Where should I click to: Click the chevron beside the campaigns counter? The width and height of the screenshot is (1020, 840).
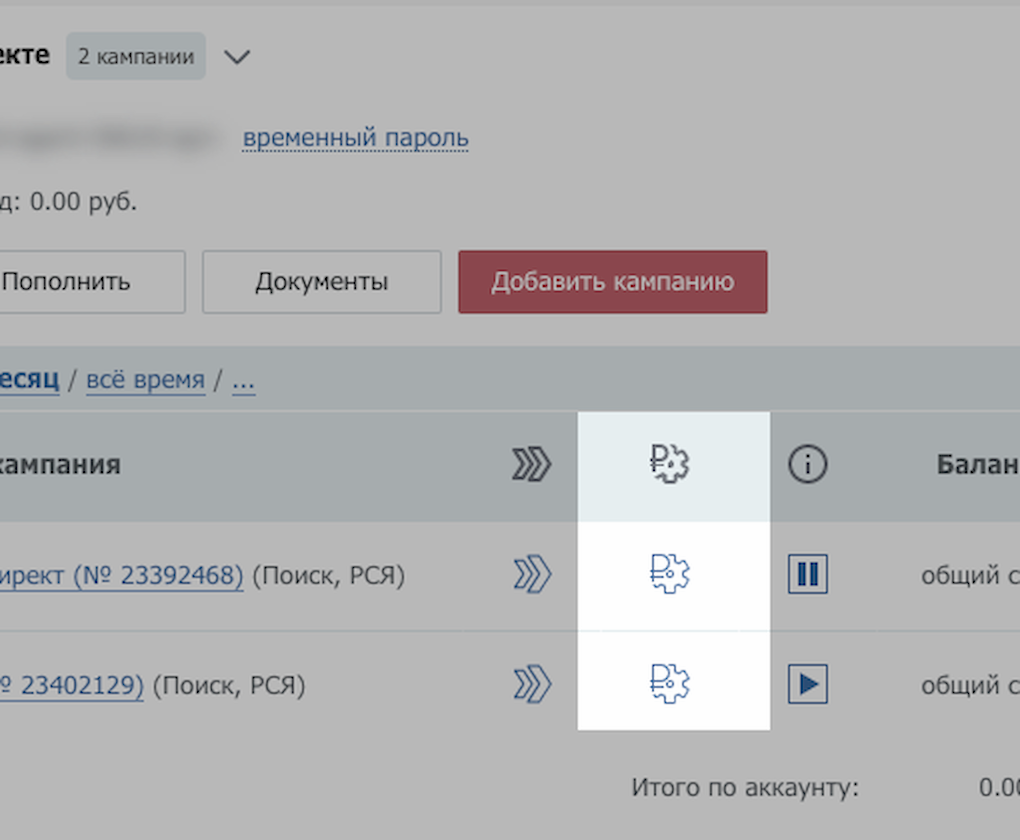click(x=237, y=57)
